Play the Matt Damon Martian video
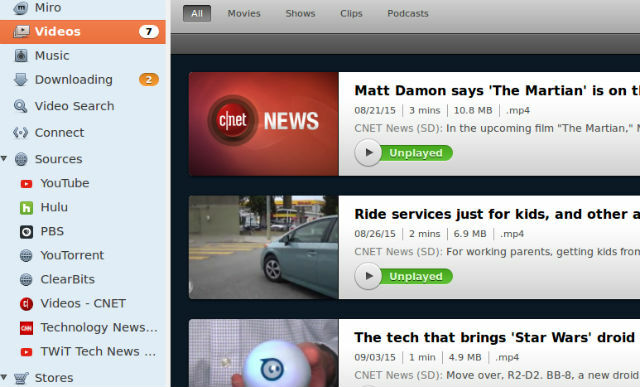 pos(368,153)
